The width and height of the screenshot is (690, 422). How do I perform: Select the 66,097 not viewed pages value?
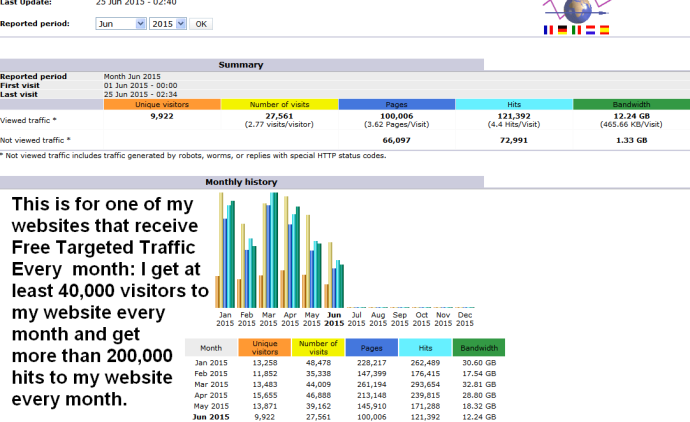[x=396, y=140]
